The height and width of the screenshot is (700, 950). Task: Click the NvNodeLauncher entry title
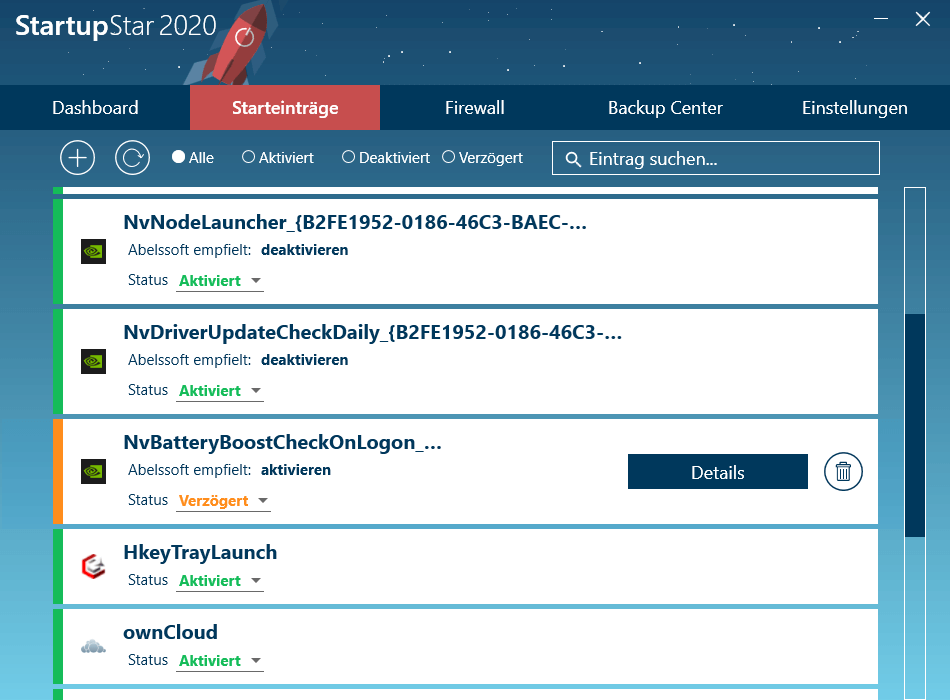[x=355, y=222]
